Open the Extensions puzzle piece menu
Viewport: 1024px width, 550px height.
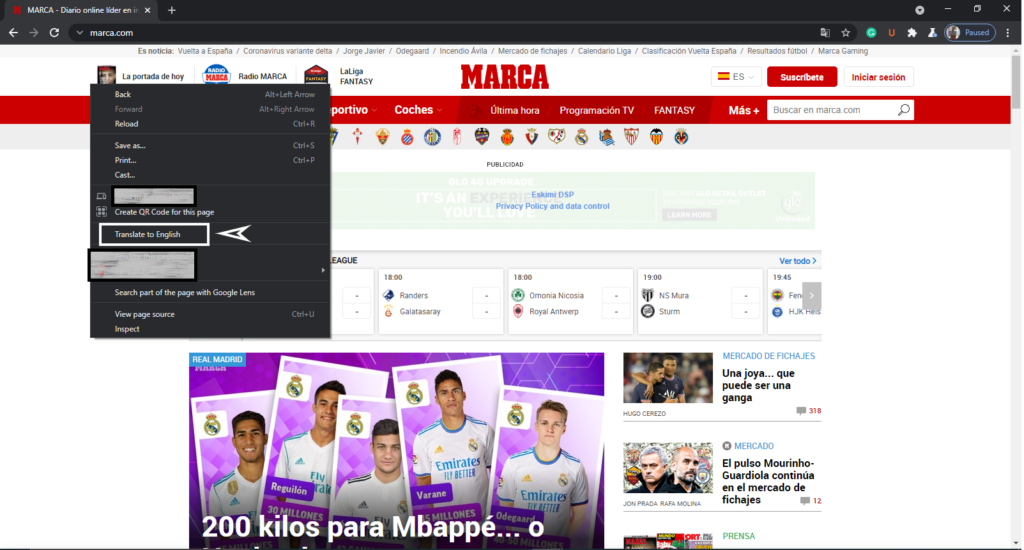pos(912,33)
